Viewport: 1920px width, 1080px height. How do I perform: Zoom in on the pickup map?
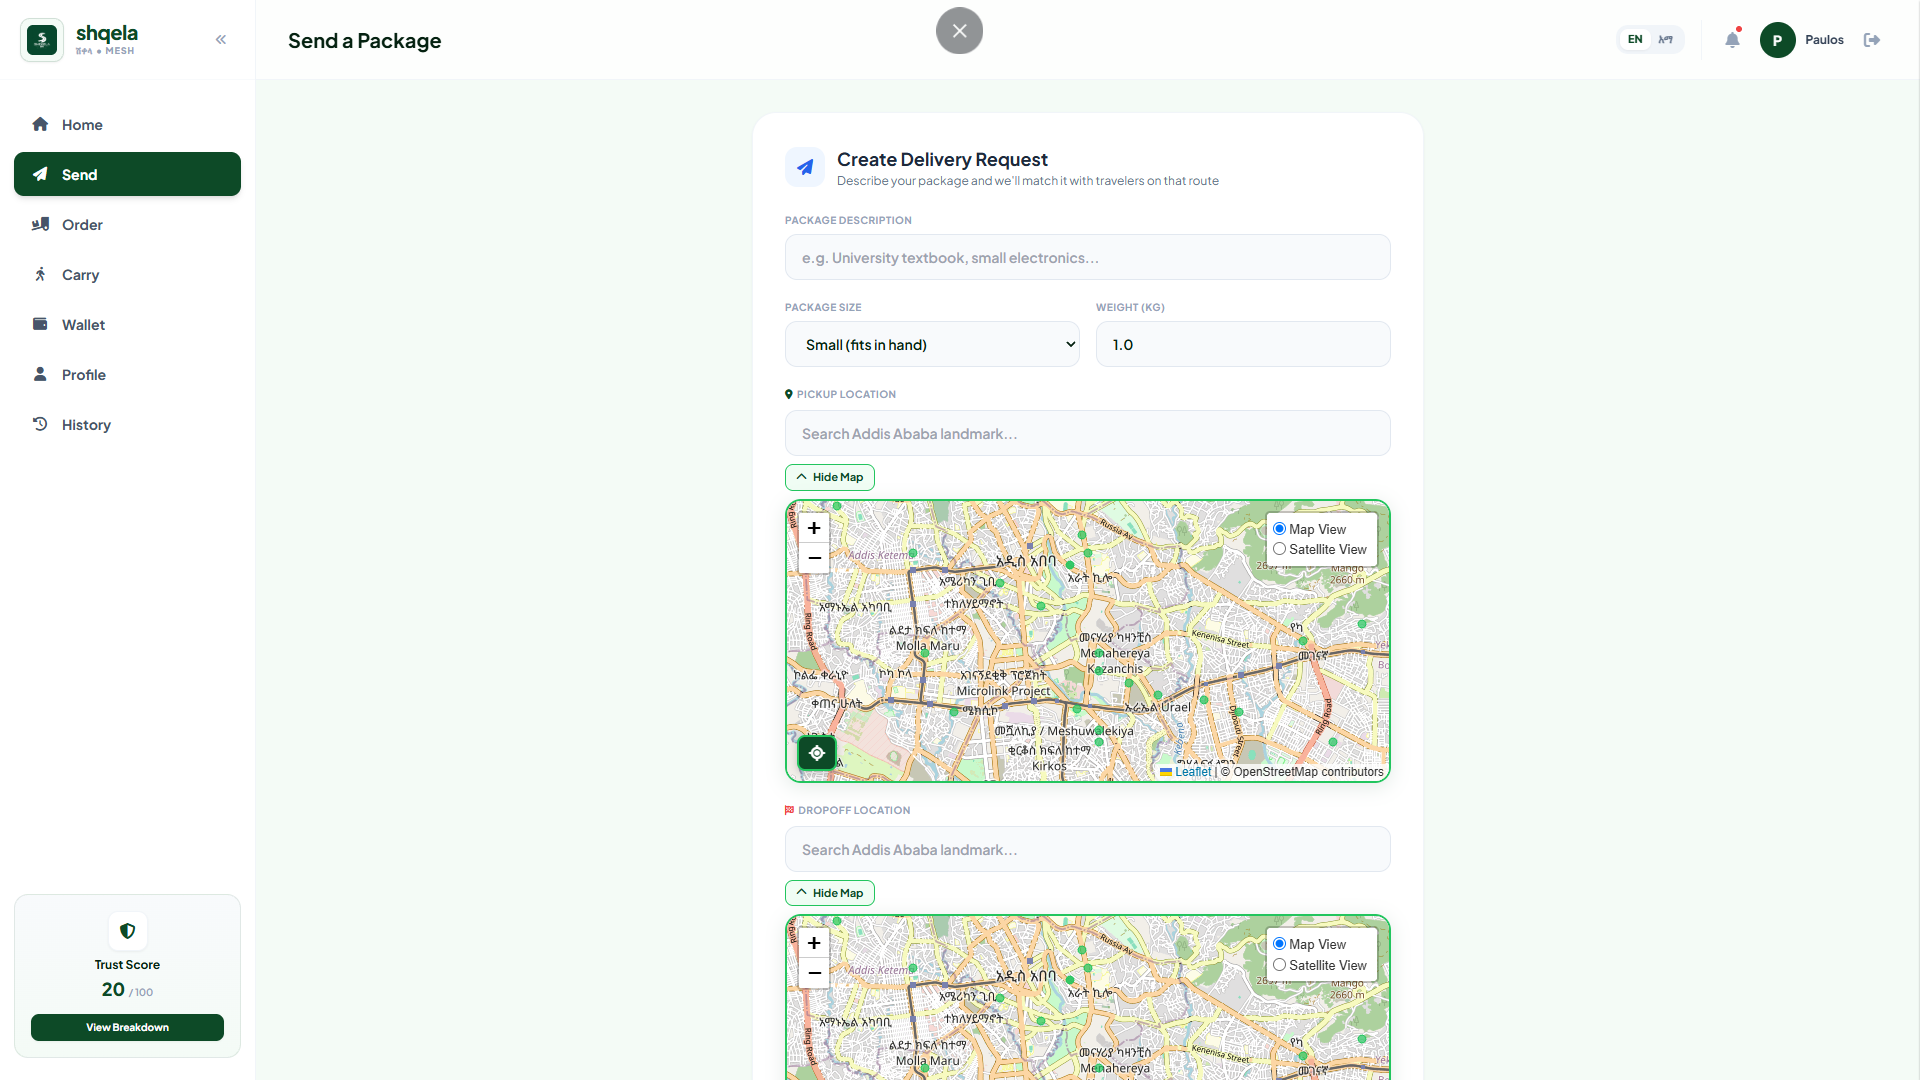814,528
